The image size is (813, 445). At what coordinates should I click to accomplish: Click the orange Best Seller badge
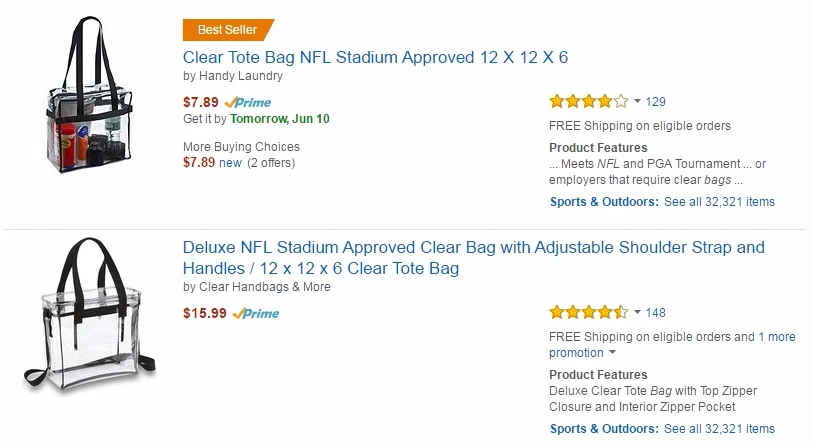(227, 29)
